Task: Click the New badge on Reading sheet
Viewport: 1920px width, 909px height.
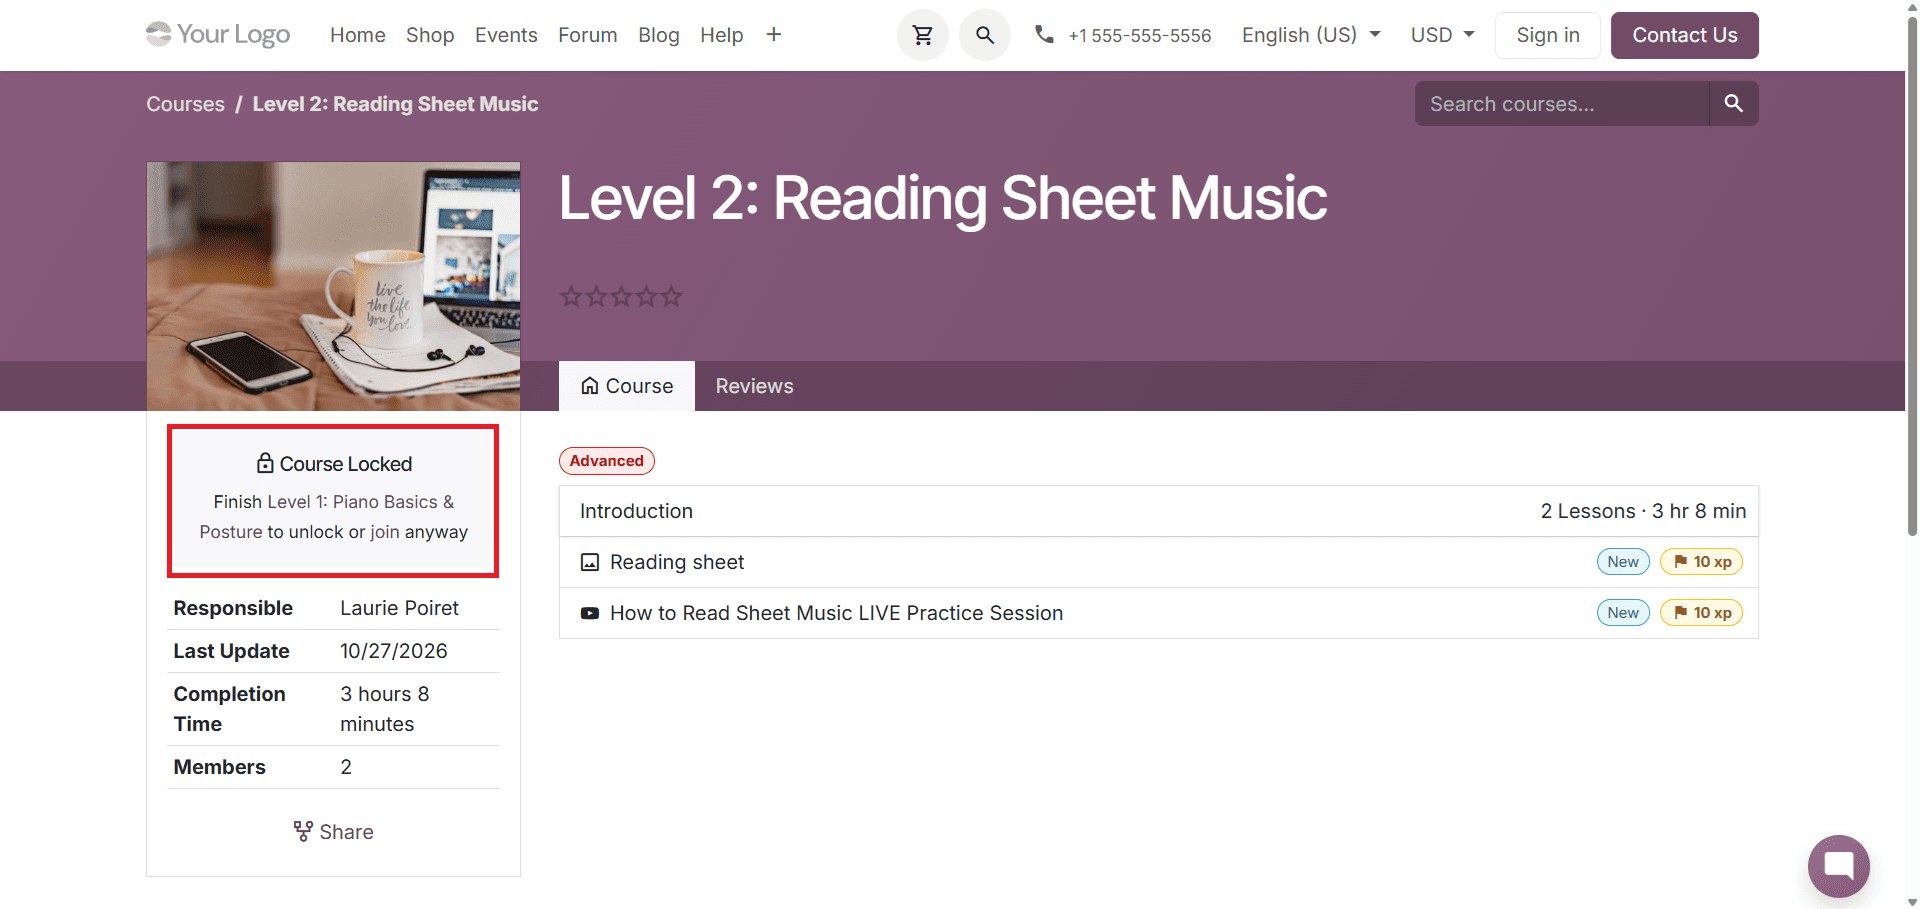Action: (1623, 562)
